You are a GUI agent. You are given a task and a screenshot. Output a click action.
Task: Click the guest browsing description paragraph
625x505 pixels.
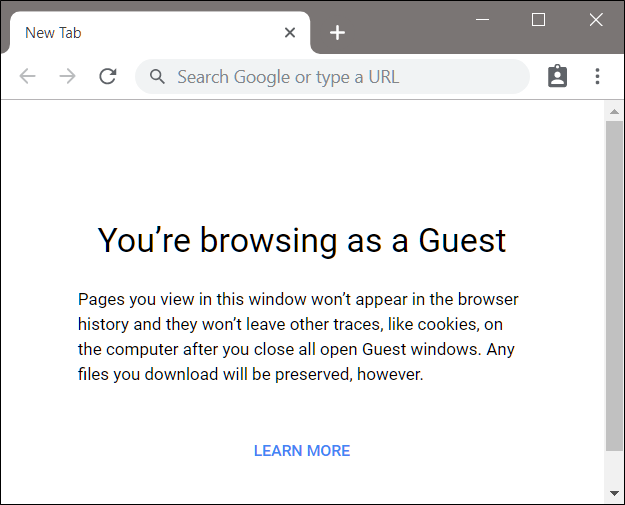(x=298, y=337)
